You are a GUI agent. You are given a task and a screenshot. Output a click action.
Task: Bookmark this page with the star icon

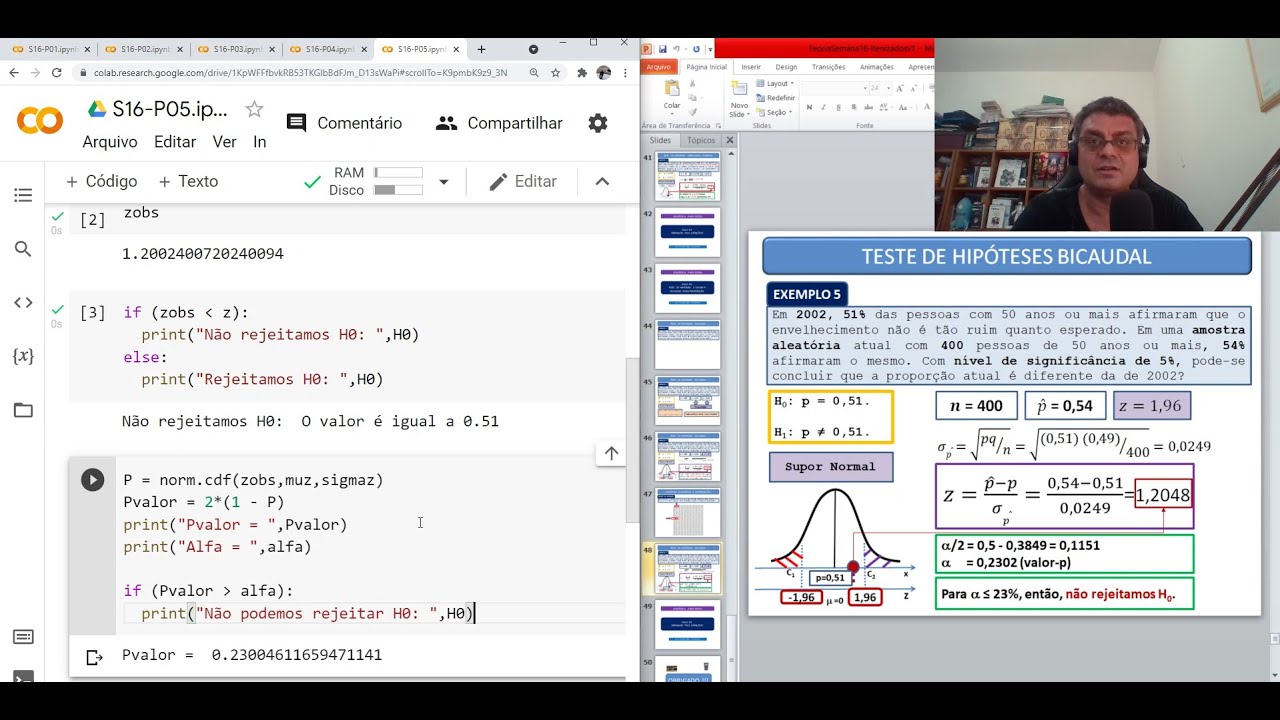555,73
